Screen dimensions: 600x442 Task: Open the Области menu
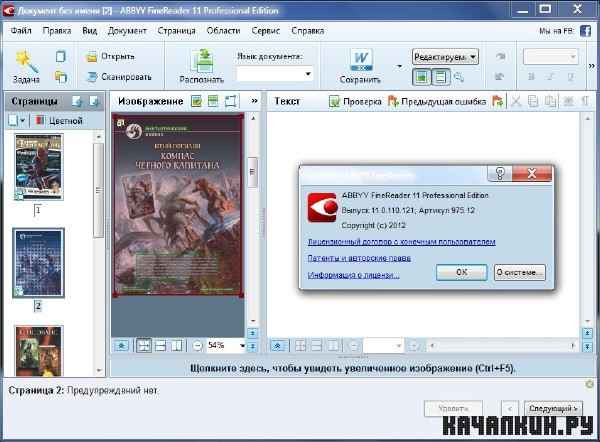pyautogui.click(x=223, y=31)
